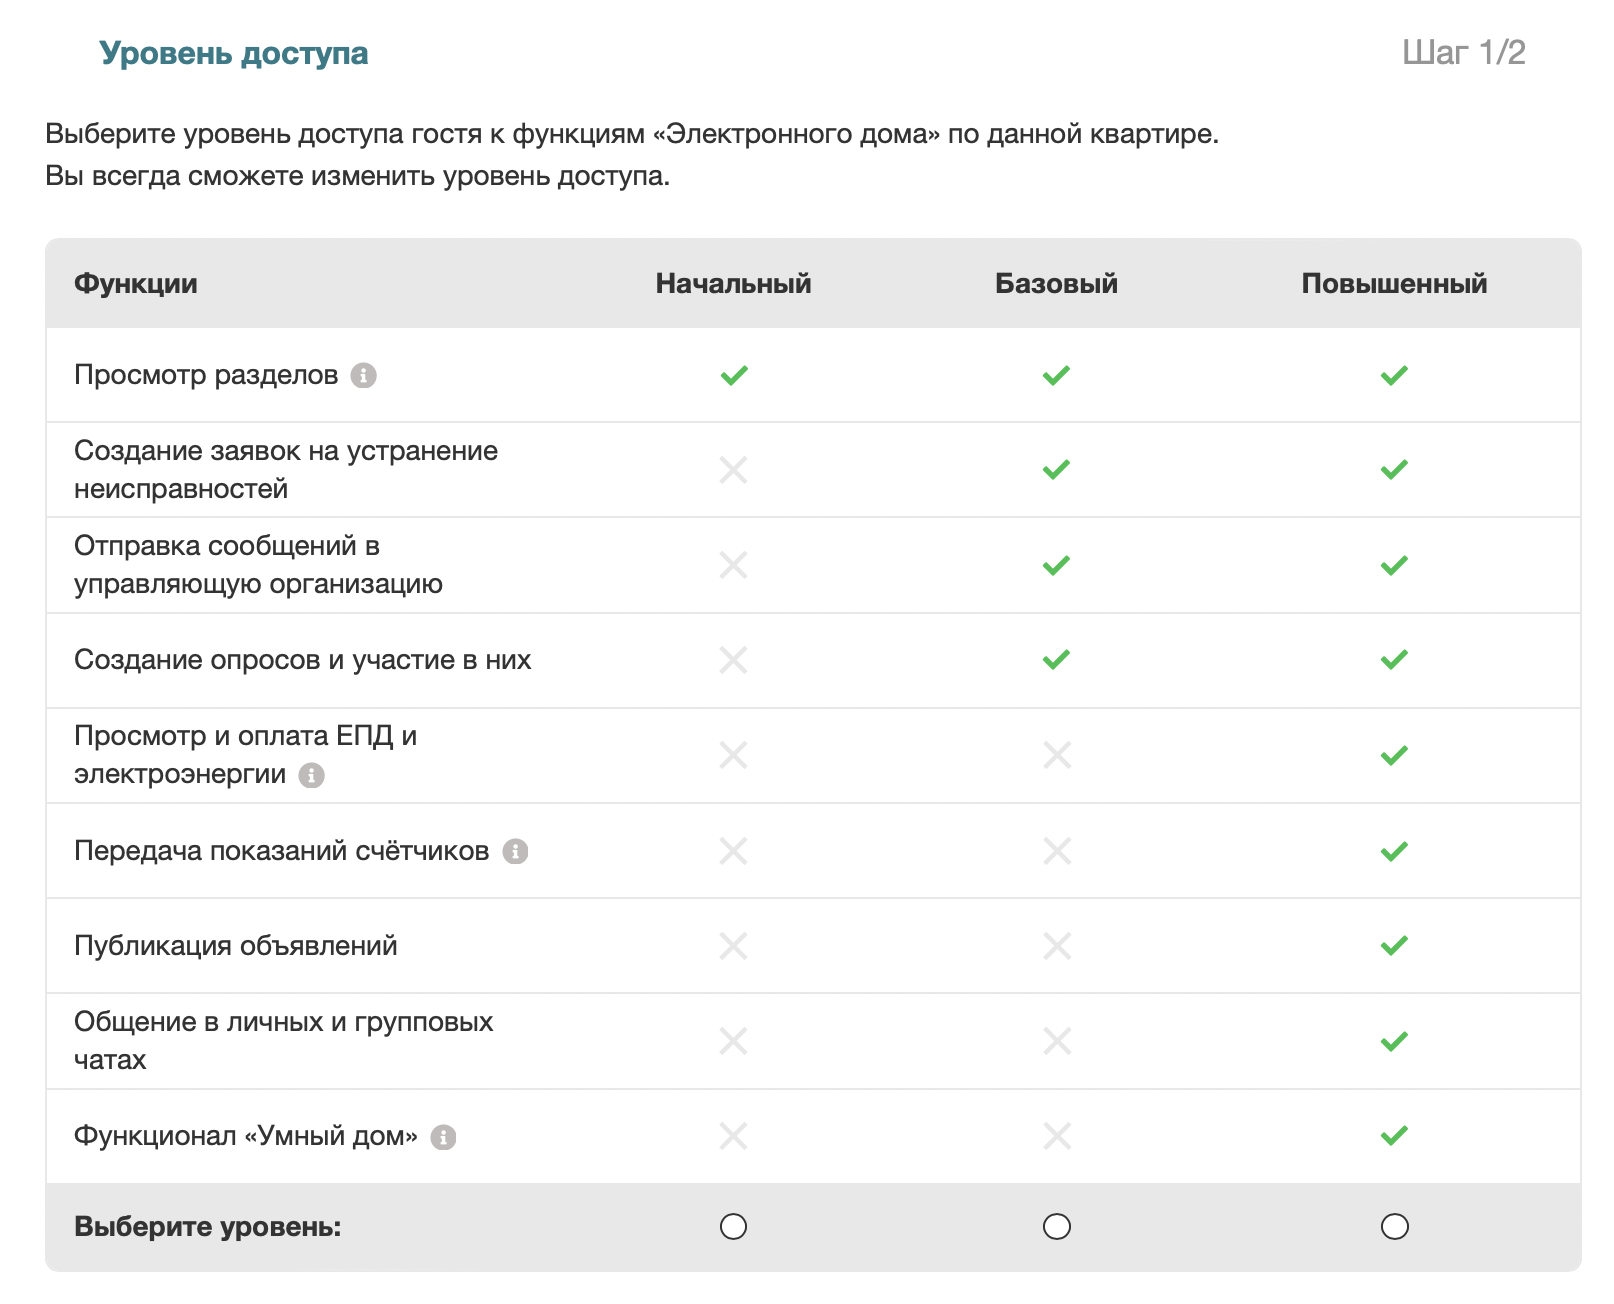Click Начальный cross for Отправка сообщений row
Viewport: 1614px width, 1304px height.
(734, 565)
